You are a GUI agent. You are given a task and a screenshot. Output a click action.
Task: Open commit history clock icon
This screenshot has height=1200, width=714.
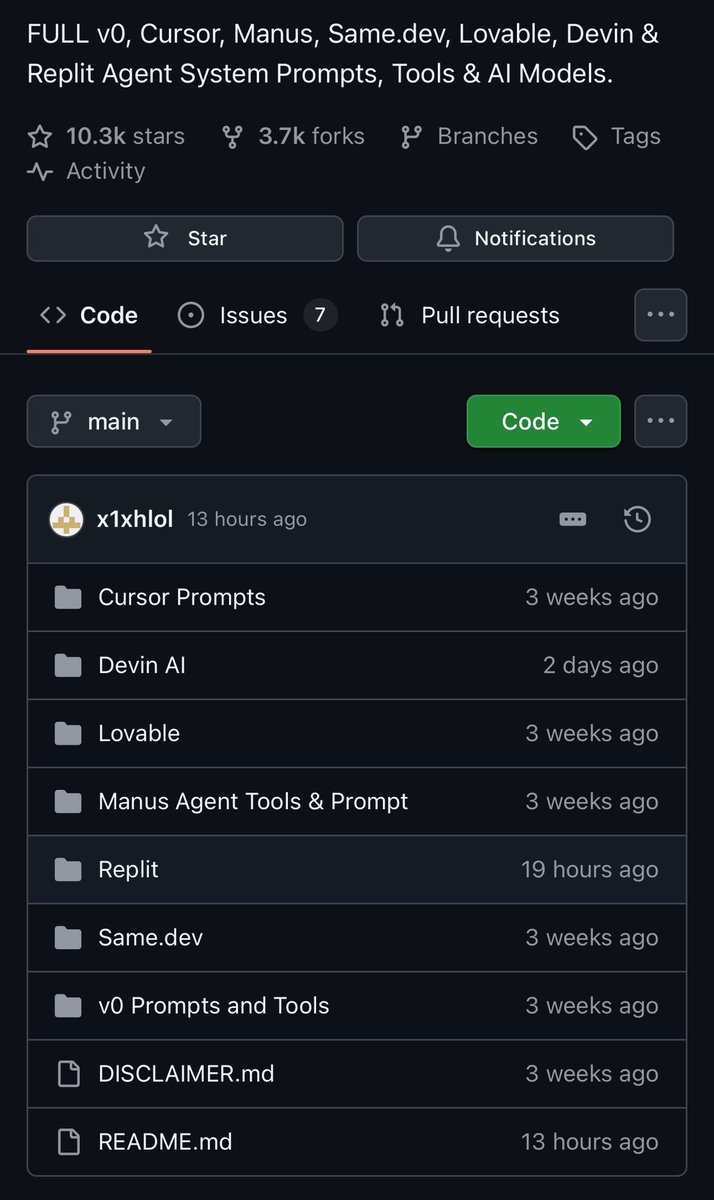[637, 519]
